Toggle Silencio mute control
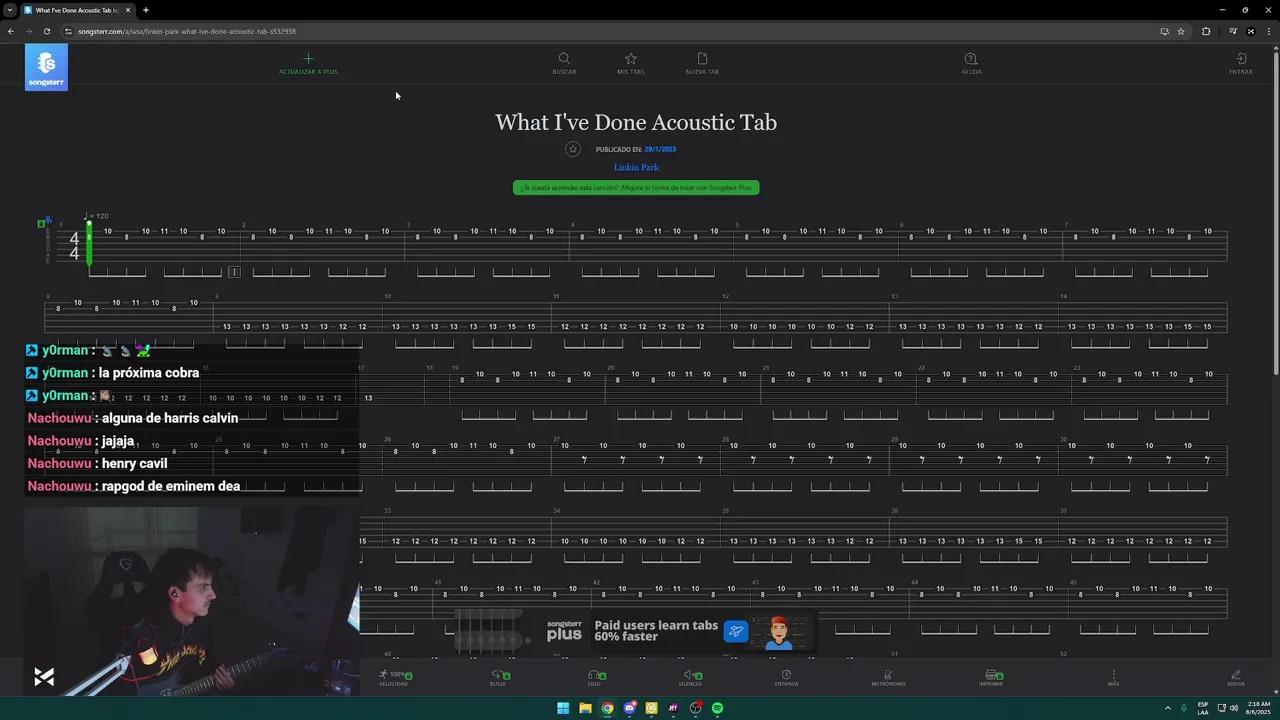The height and width of the screenshot is (720, 1280). point(690,677)
